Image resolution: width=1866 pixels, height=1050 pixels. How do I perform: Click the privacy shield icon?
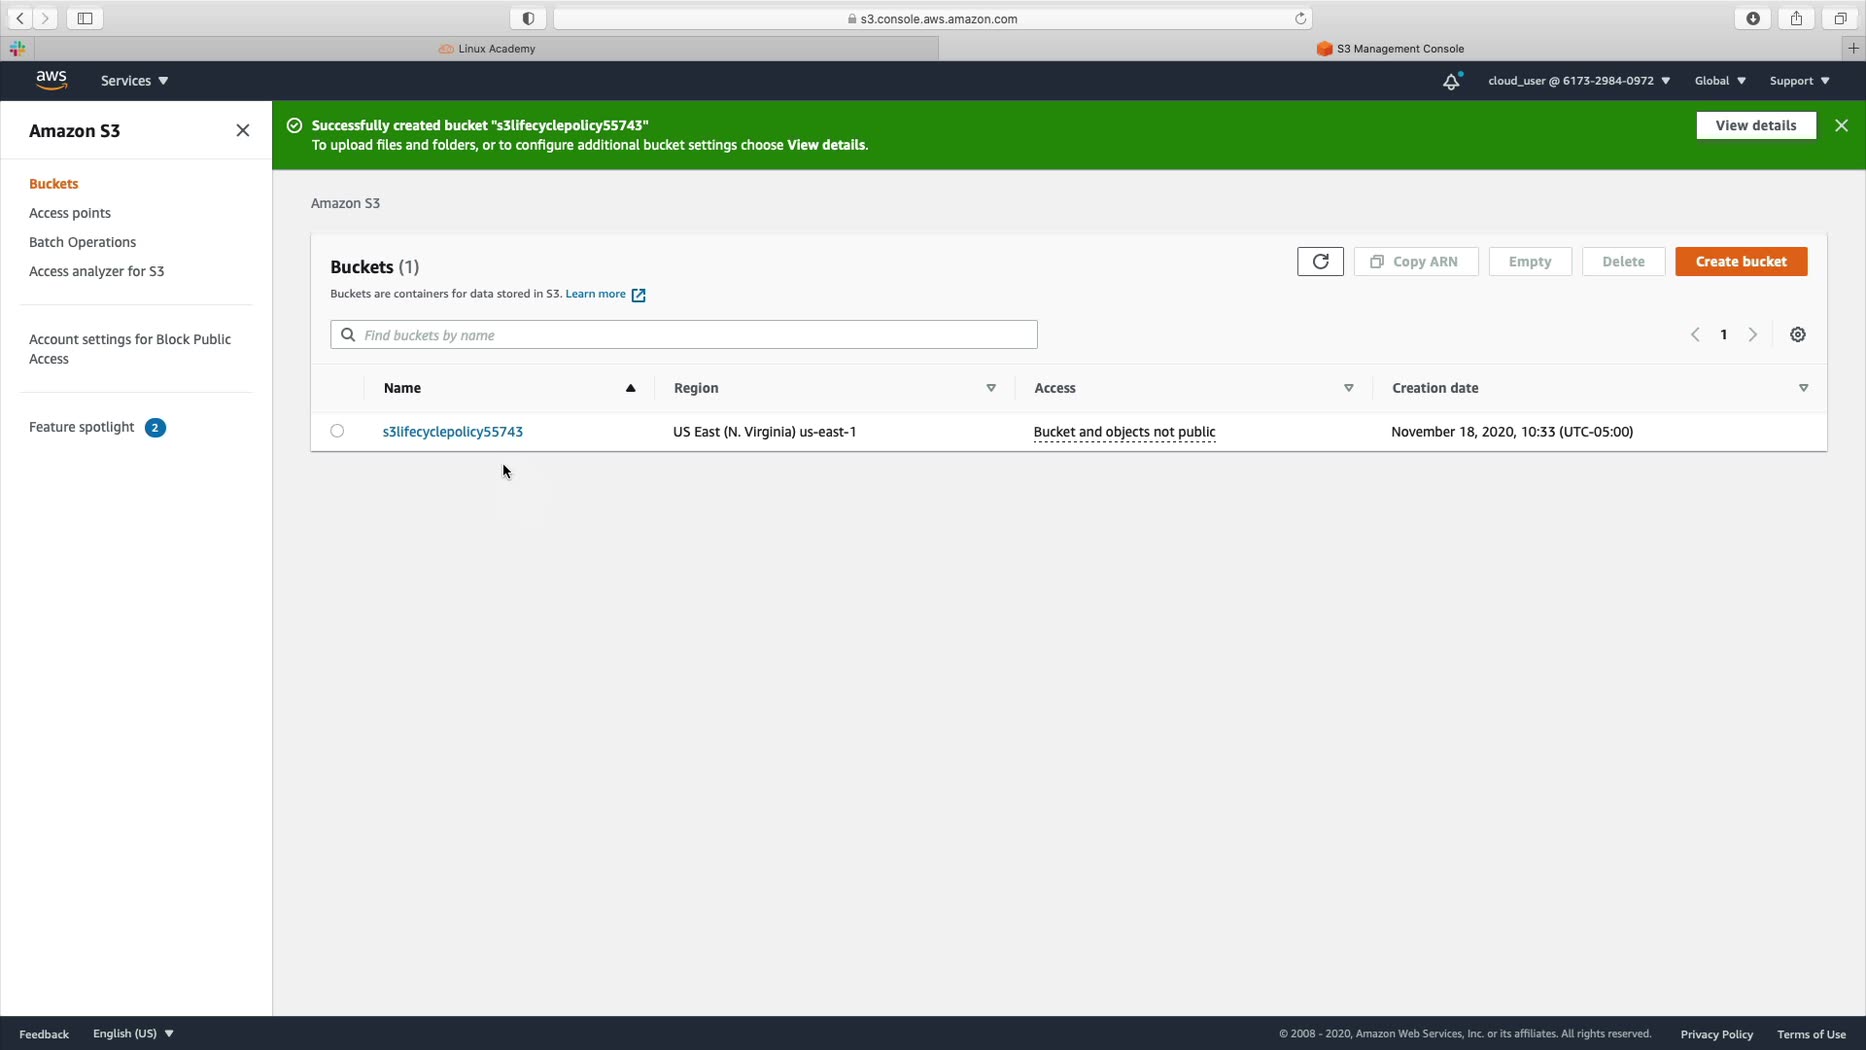pyautogui.click(x=528, y=18)
